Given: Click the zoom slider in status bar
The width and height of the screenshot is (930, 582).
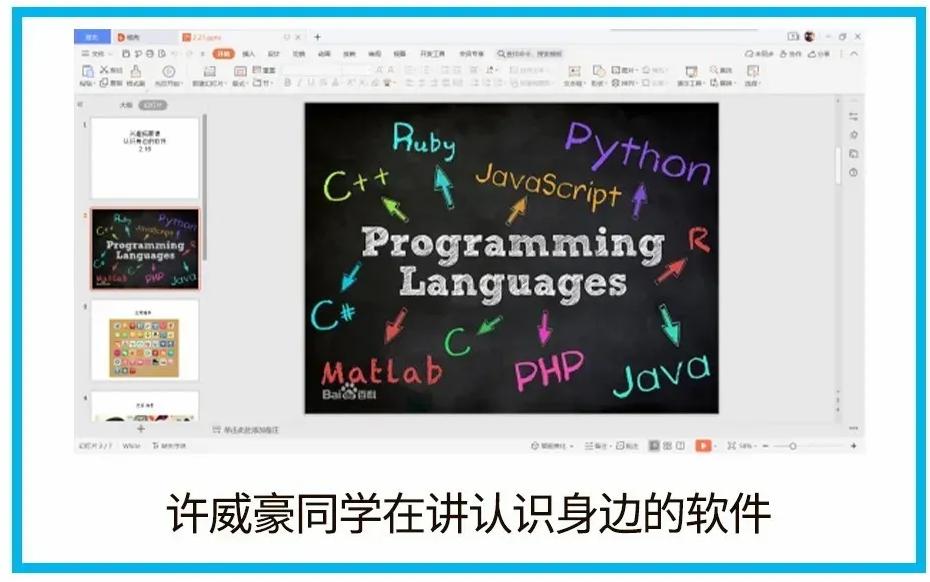Looking at the screenshot, I should point(792,446).
